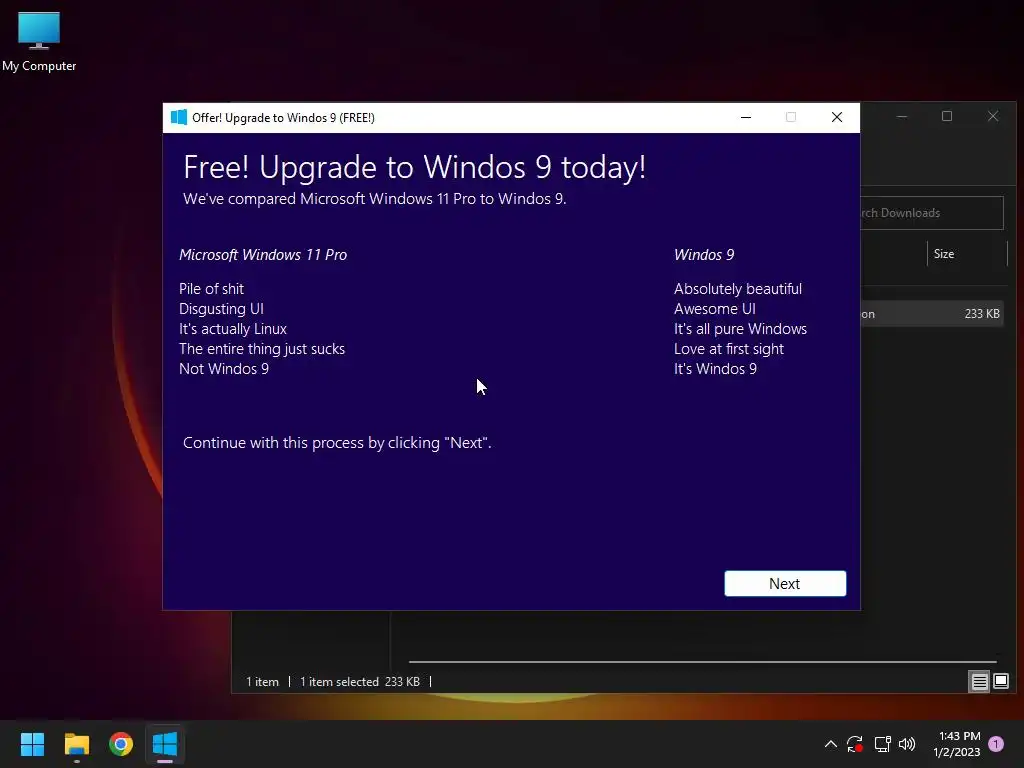1024x768 pixels.
Task: Click the 'Free! Upgrade to Windos 9 today!' heading
Action: (x=415, y=168)
